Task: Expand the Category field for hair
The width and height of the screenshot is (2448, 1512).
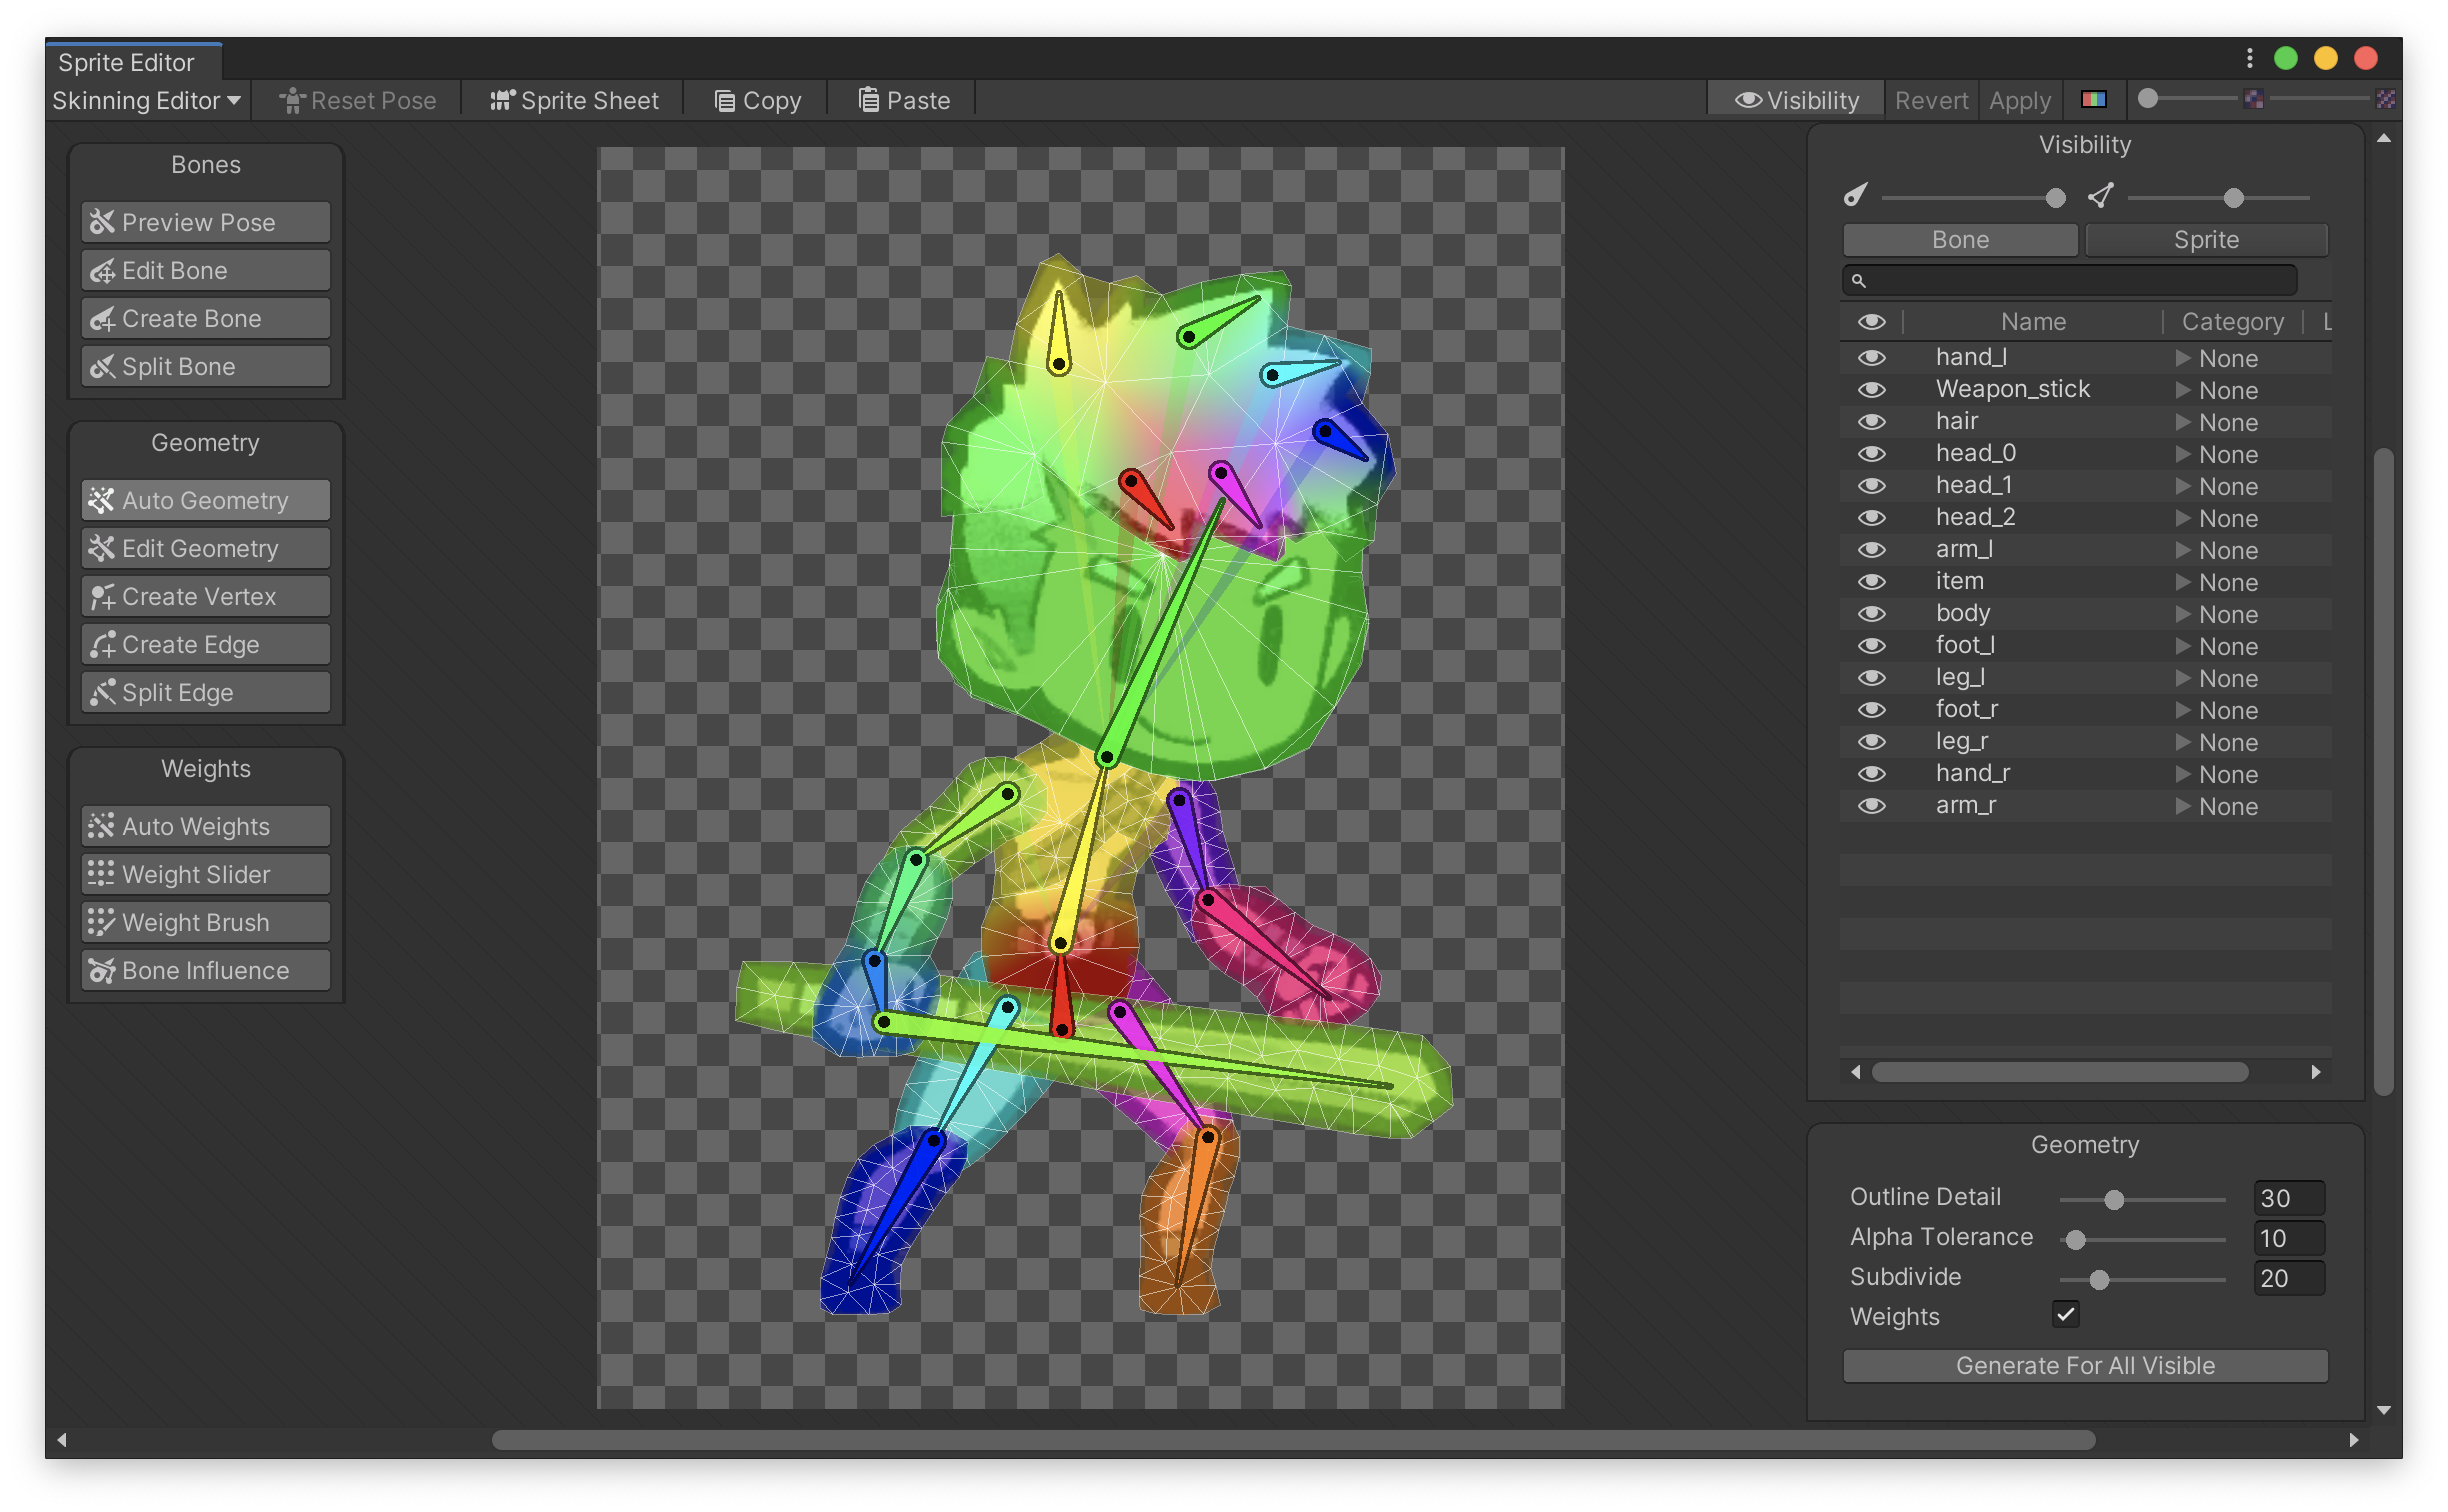Action: (x=2184, y=421)
